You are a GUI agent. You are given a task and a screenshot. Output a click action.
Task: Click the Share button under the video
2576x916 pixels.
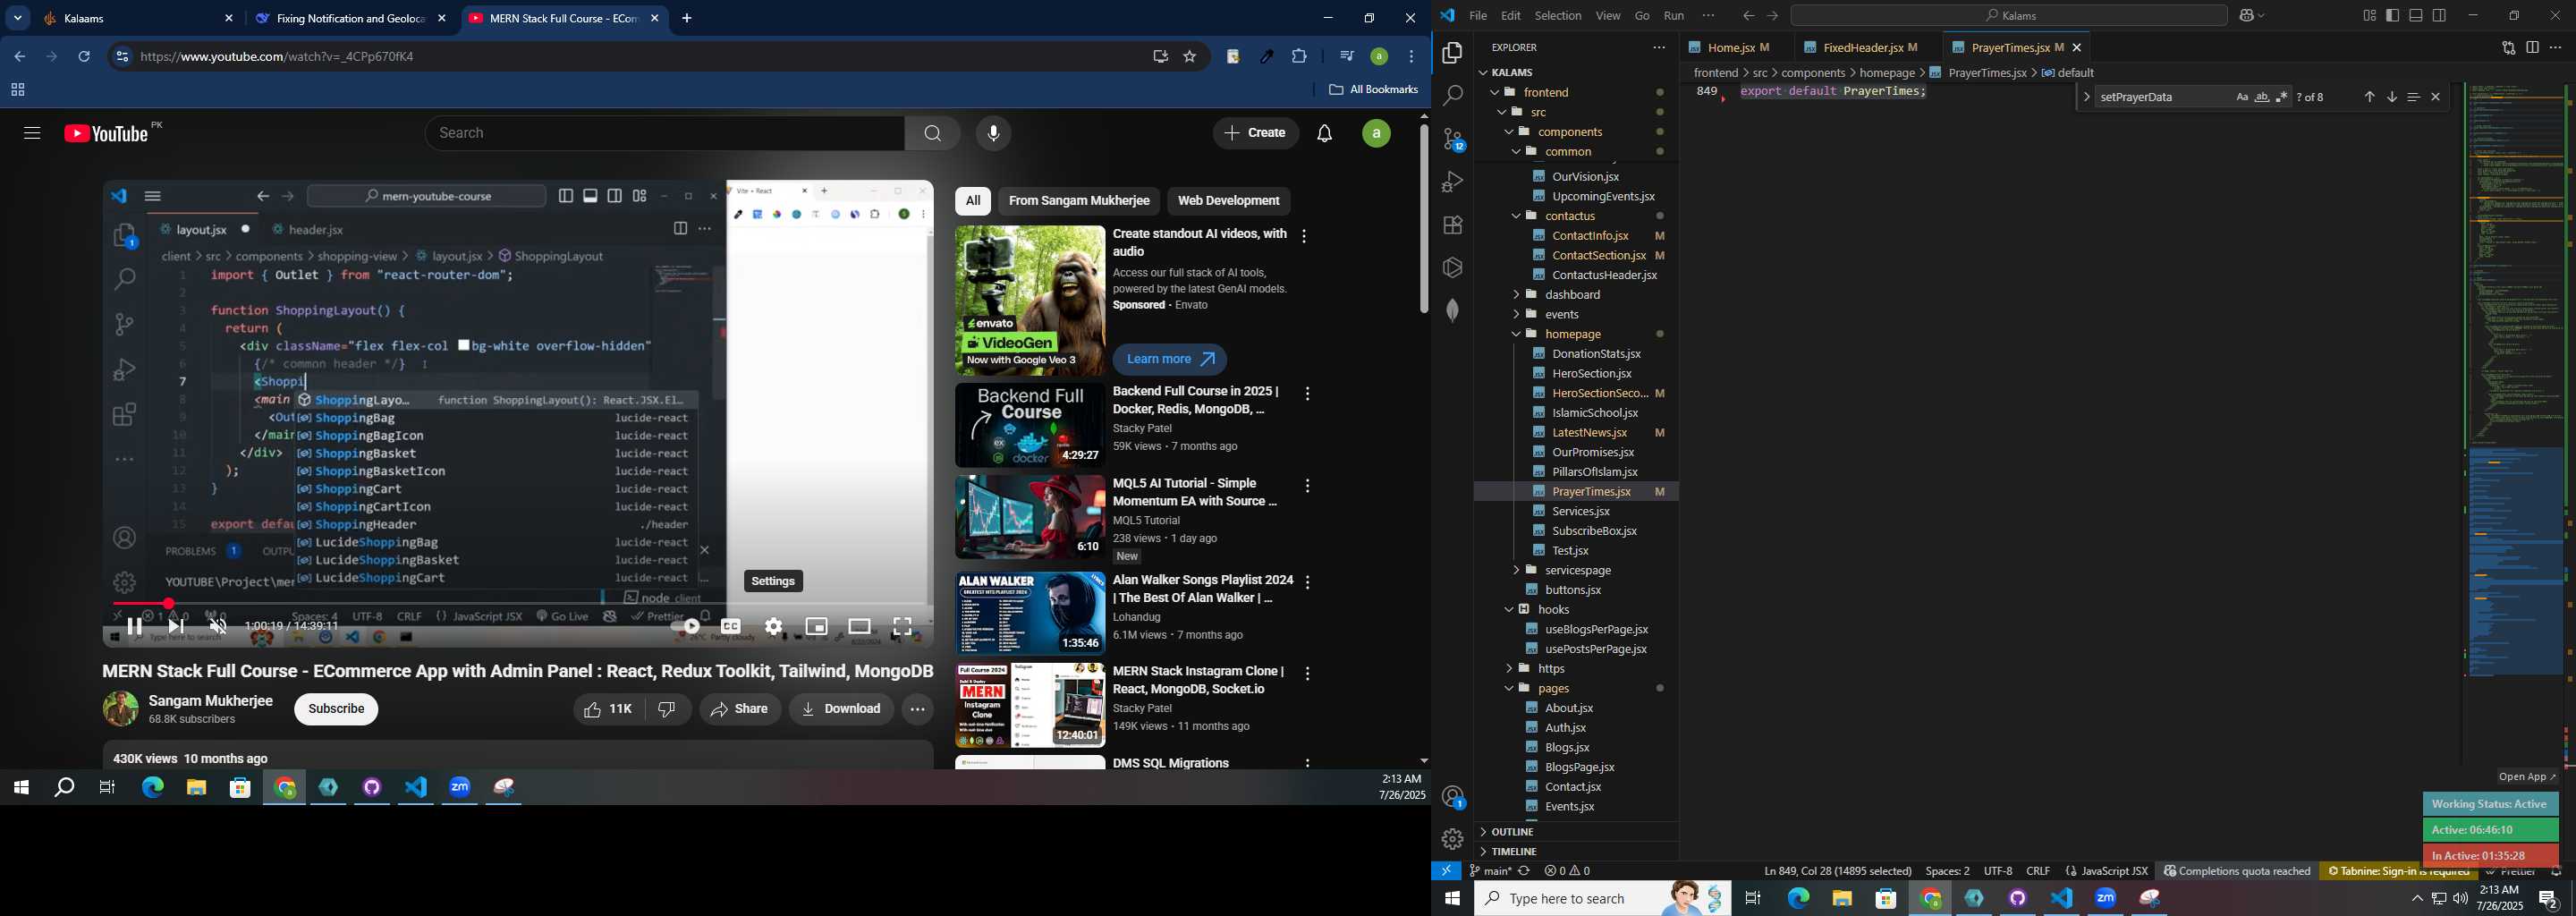tap(740, 710)
